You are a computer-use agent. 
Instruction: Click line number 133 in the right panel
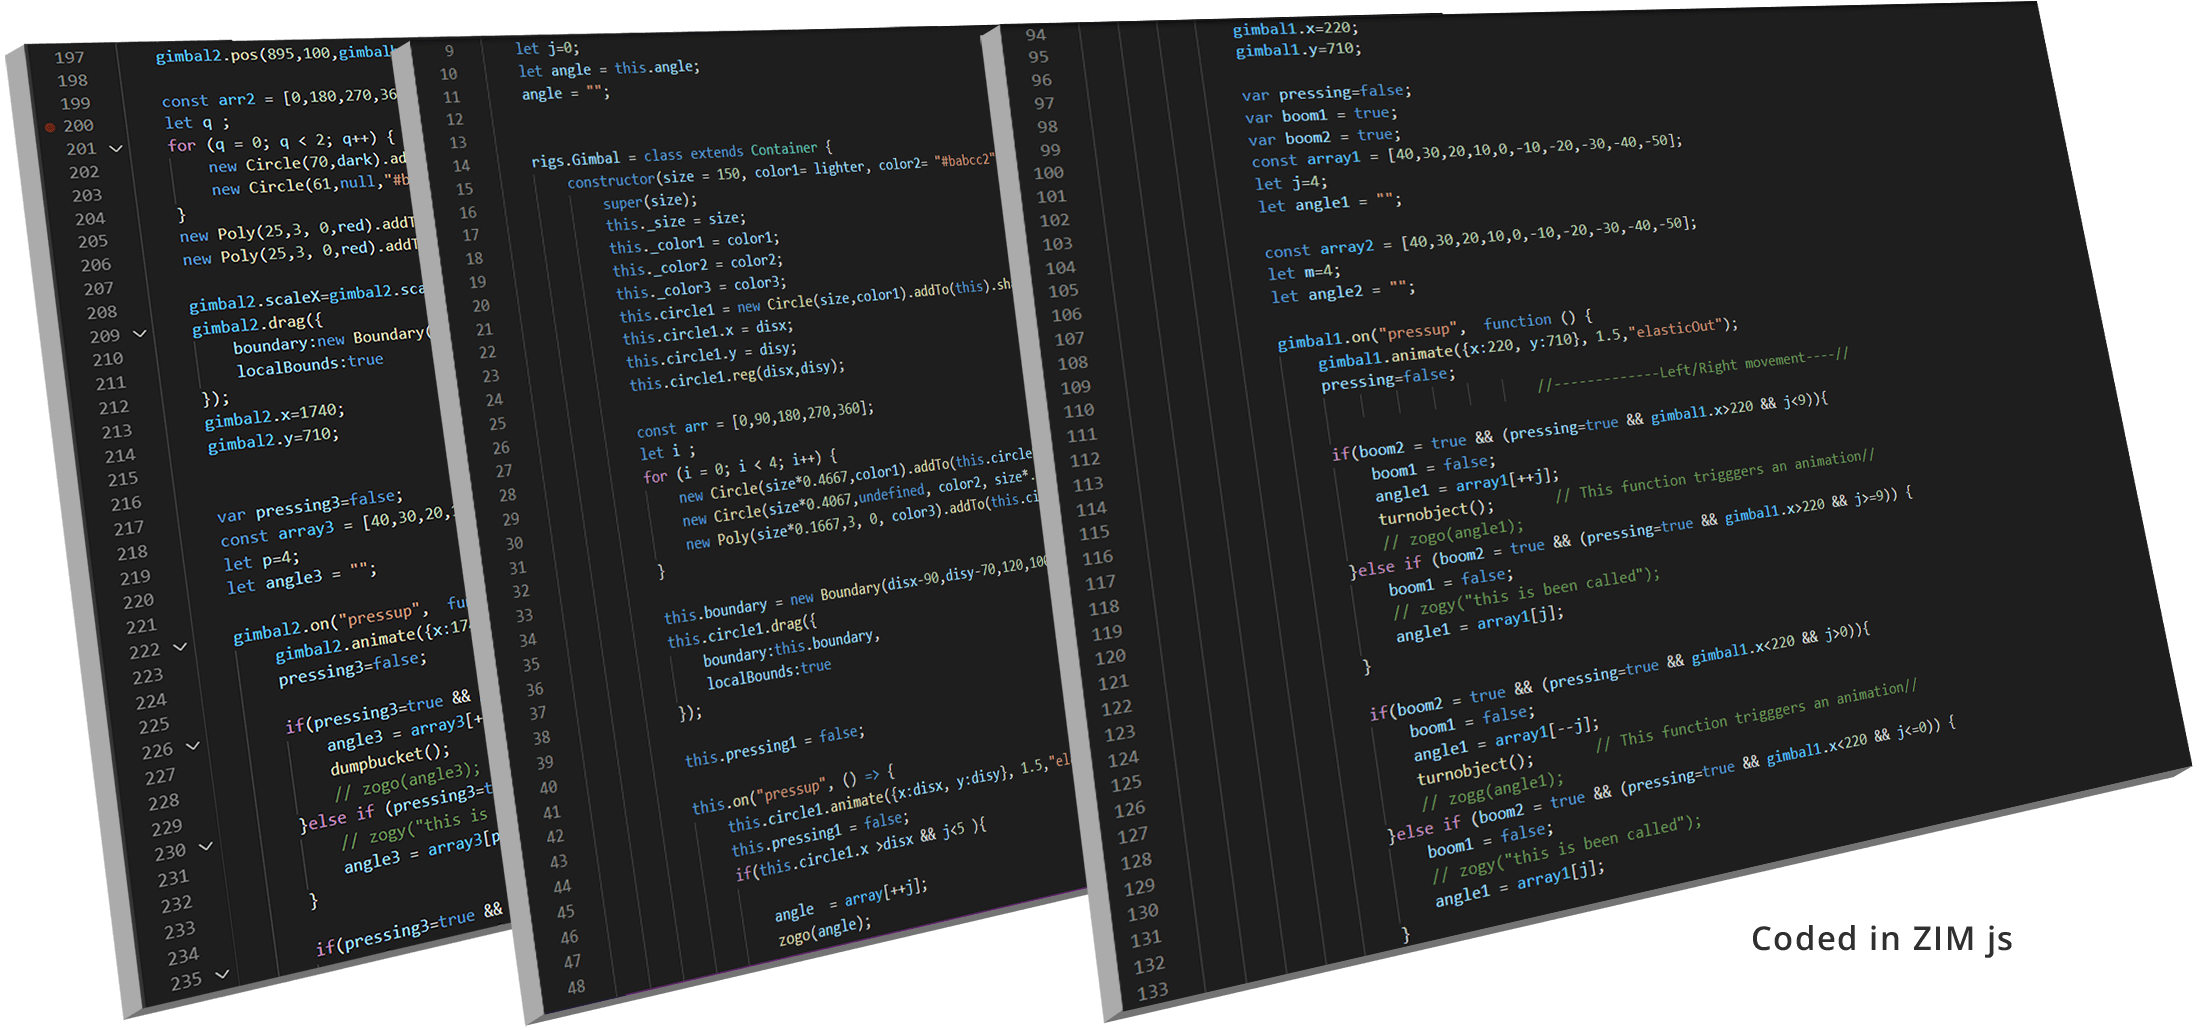tap(1152, 991)
